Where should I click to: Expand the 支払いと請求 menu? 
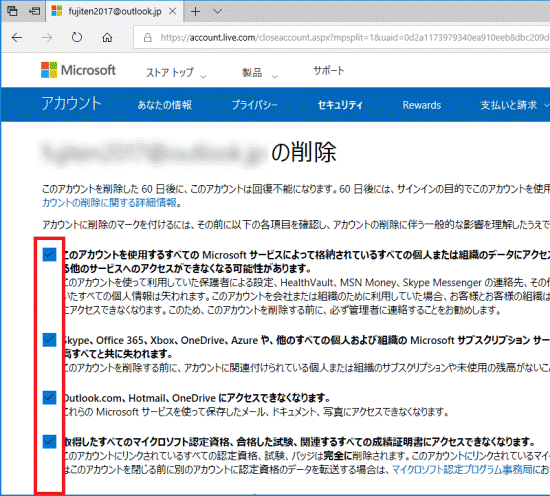coord(515,105)
